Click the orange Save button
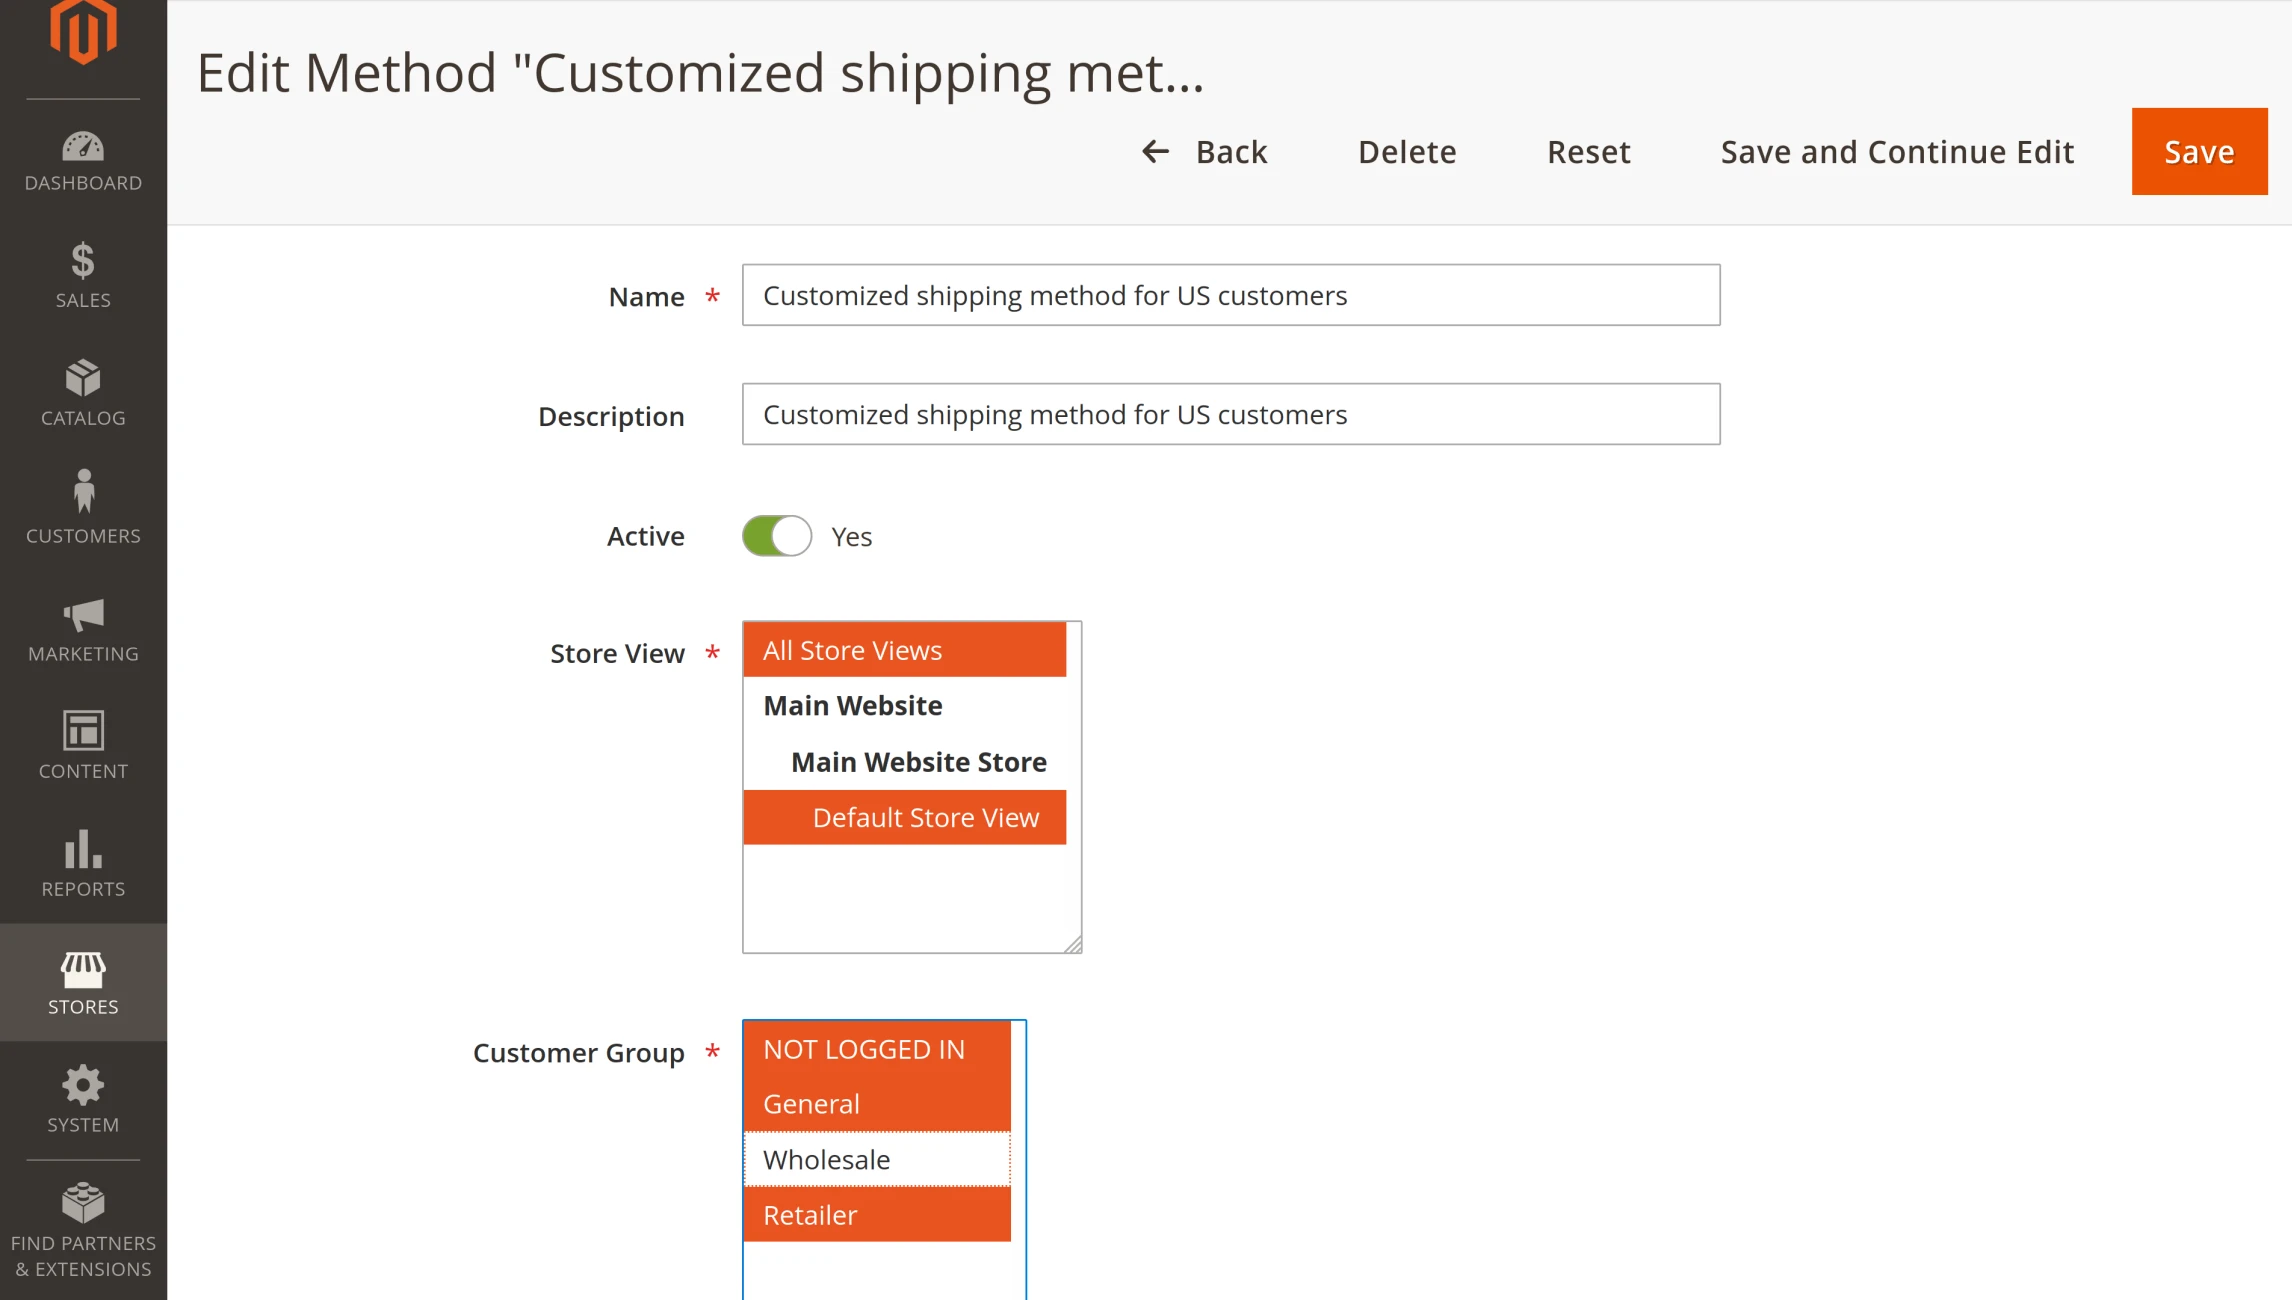This screenshot has height=1300, width=2292. click(x=2199, y=152)
